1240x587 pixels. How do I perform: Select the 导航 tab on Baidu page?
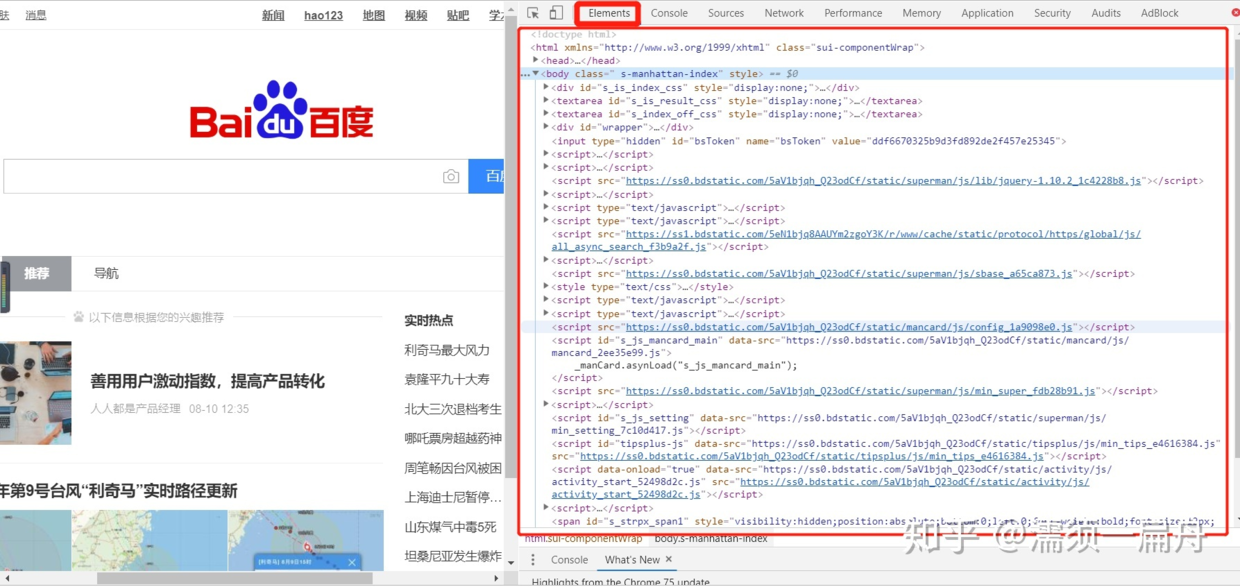(106, 273)
